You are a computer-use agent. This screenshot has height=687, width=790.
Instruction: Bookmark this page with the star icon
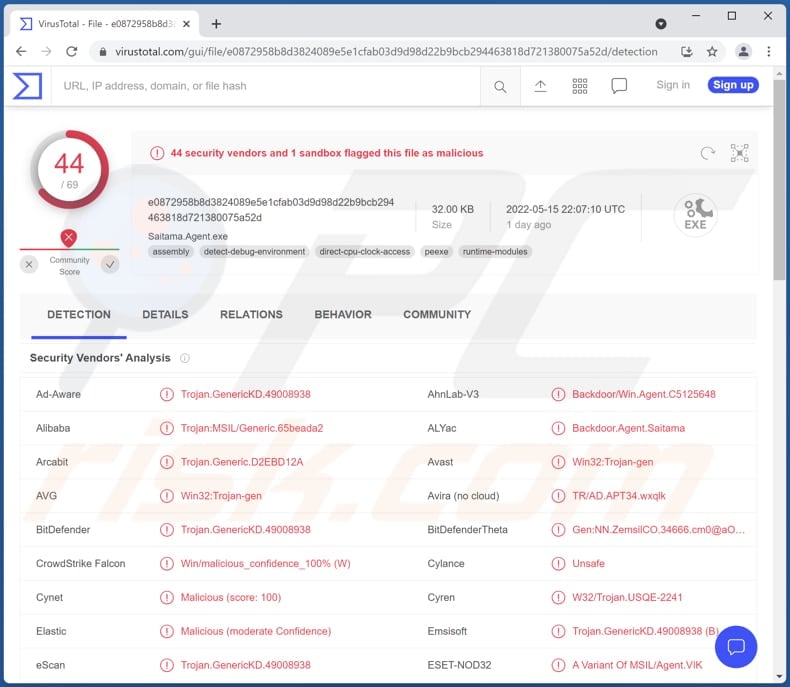point(712,51)
